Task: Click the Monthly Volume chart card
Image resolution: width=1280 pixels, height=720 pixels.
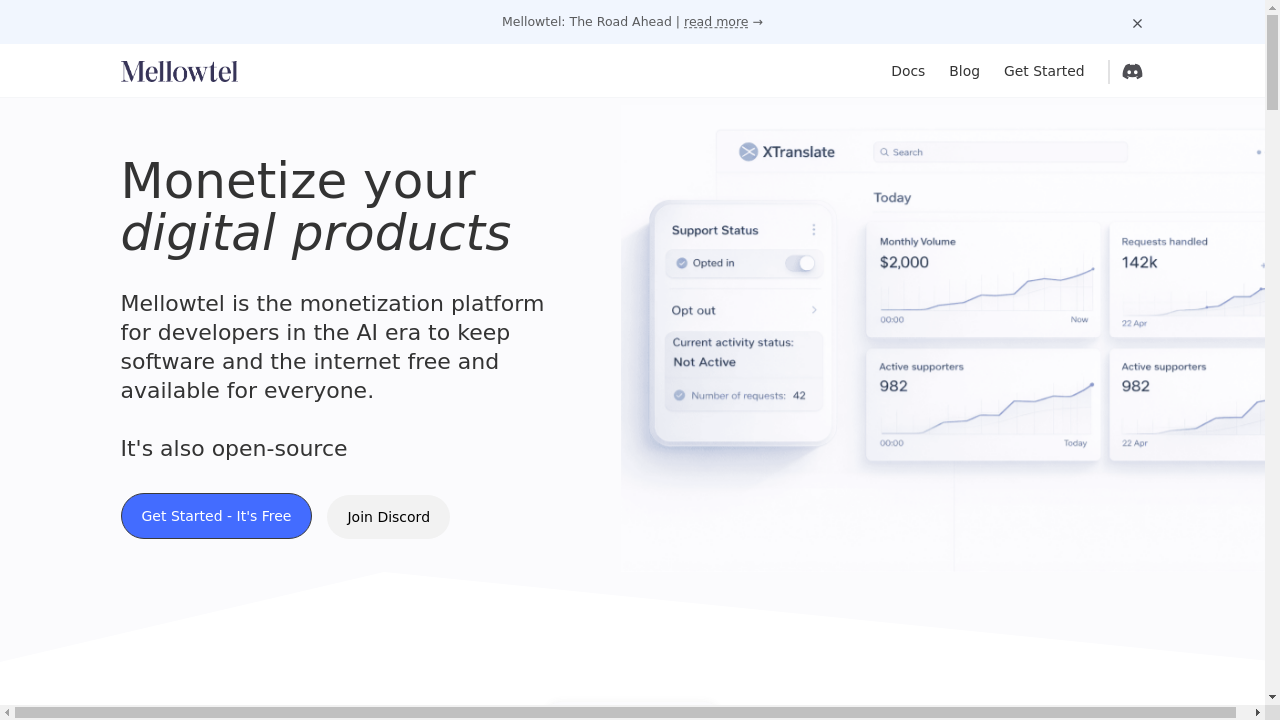Action: tap(983, 280)
